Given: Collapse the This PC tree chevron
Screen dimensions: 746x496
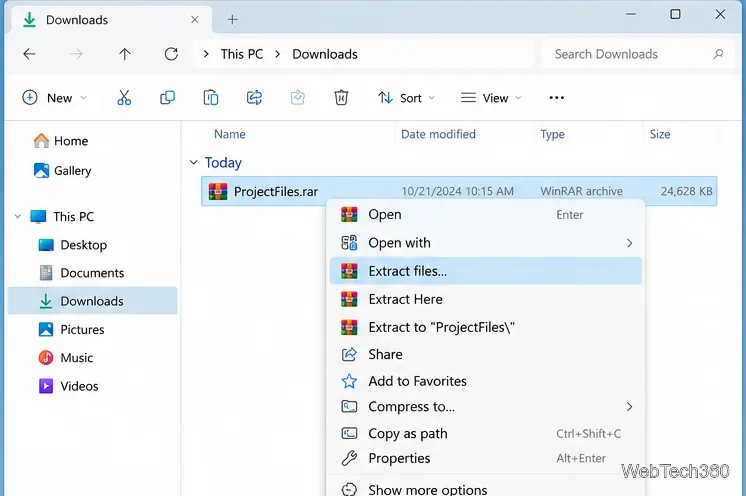Looking at the screenshot, I should (x=18, y=217).
